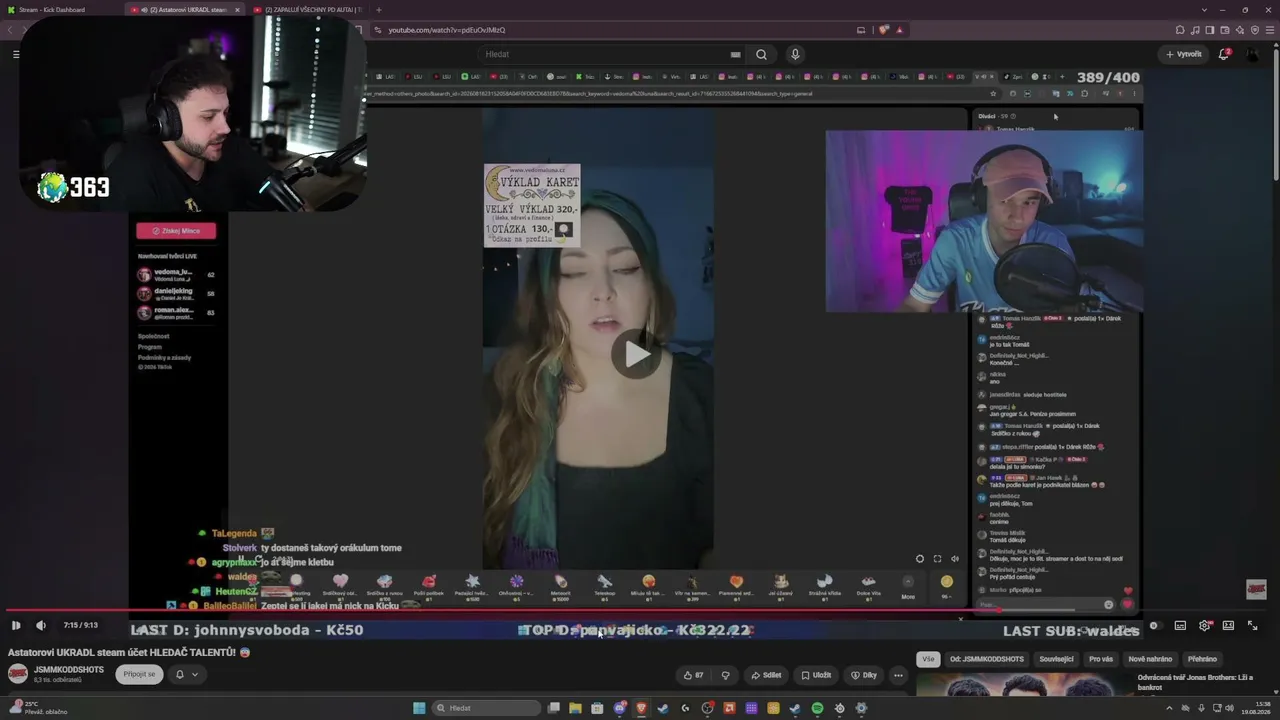This screenshot has width=1280, height=720.
Task: Open more actions three-dot menu
Action: click(x=898, y=675)
